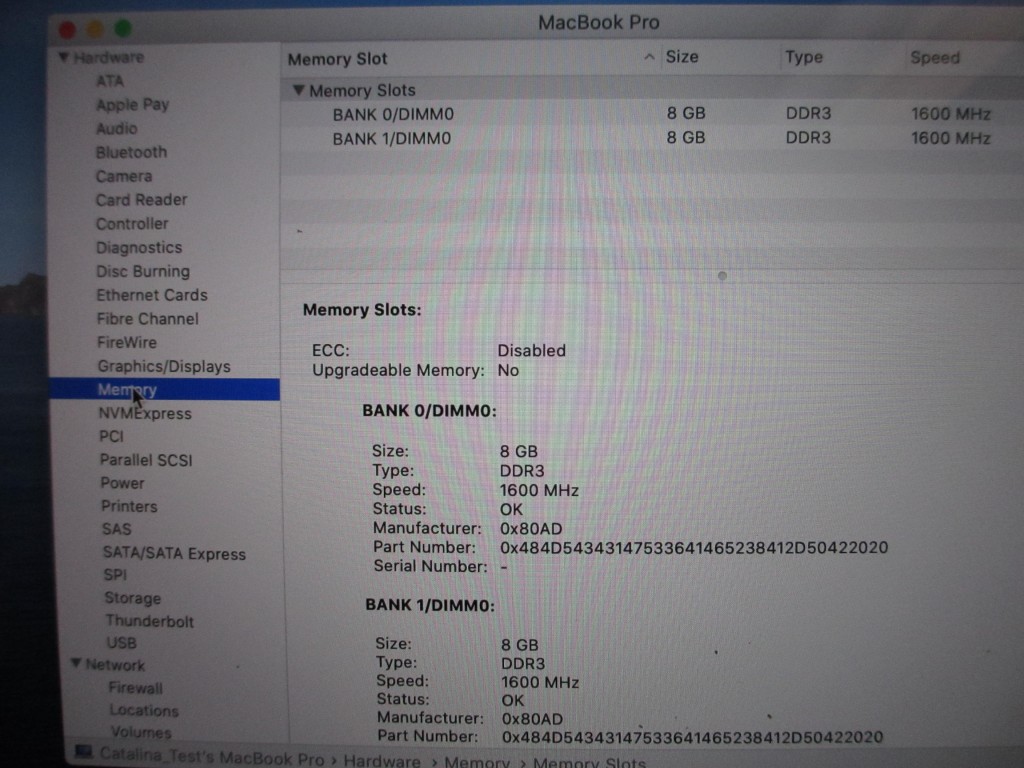The width and height of the screenshot is (1024, 768).
Task: Select the BANK 1/DIMM0 table row
Action: (652, 138)
